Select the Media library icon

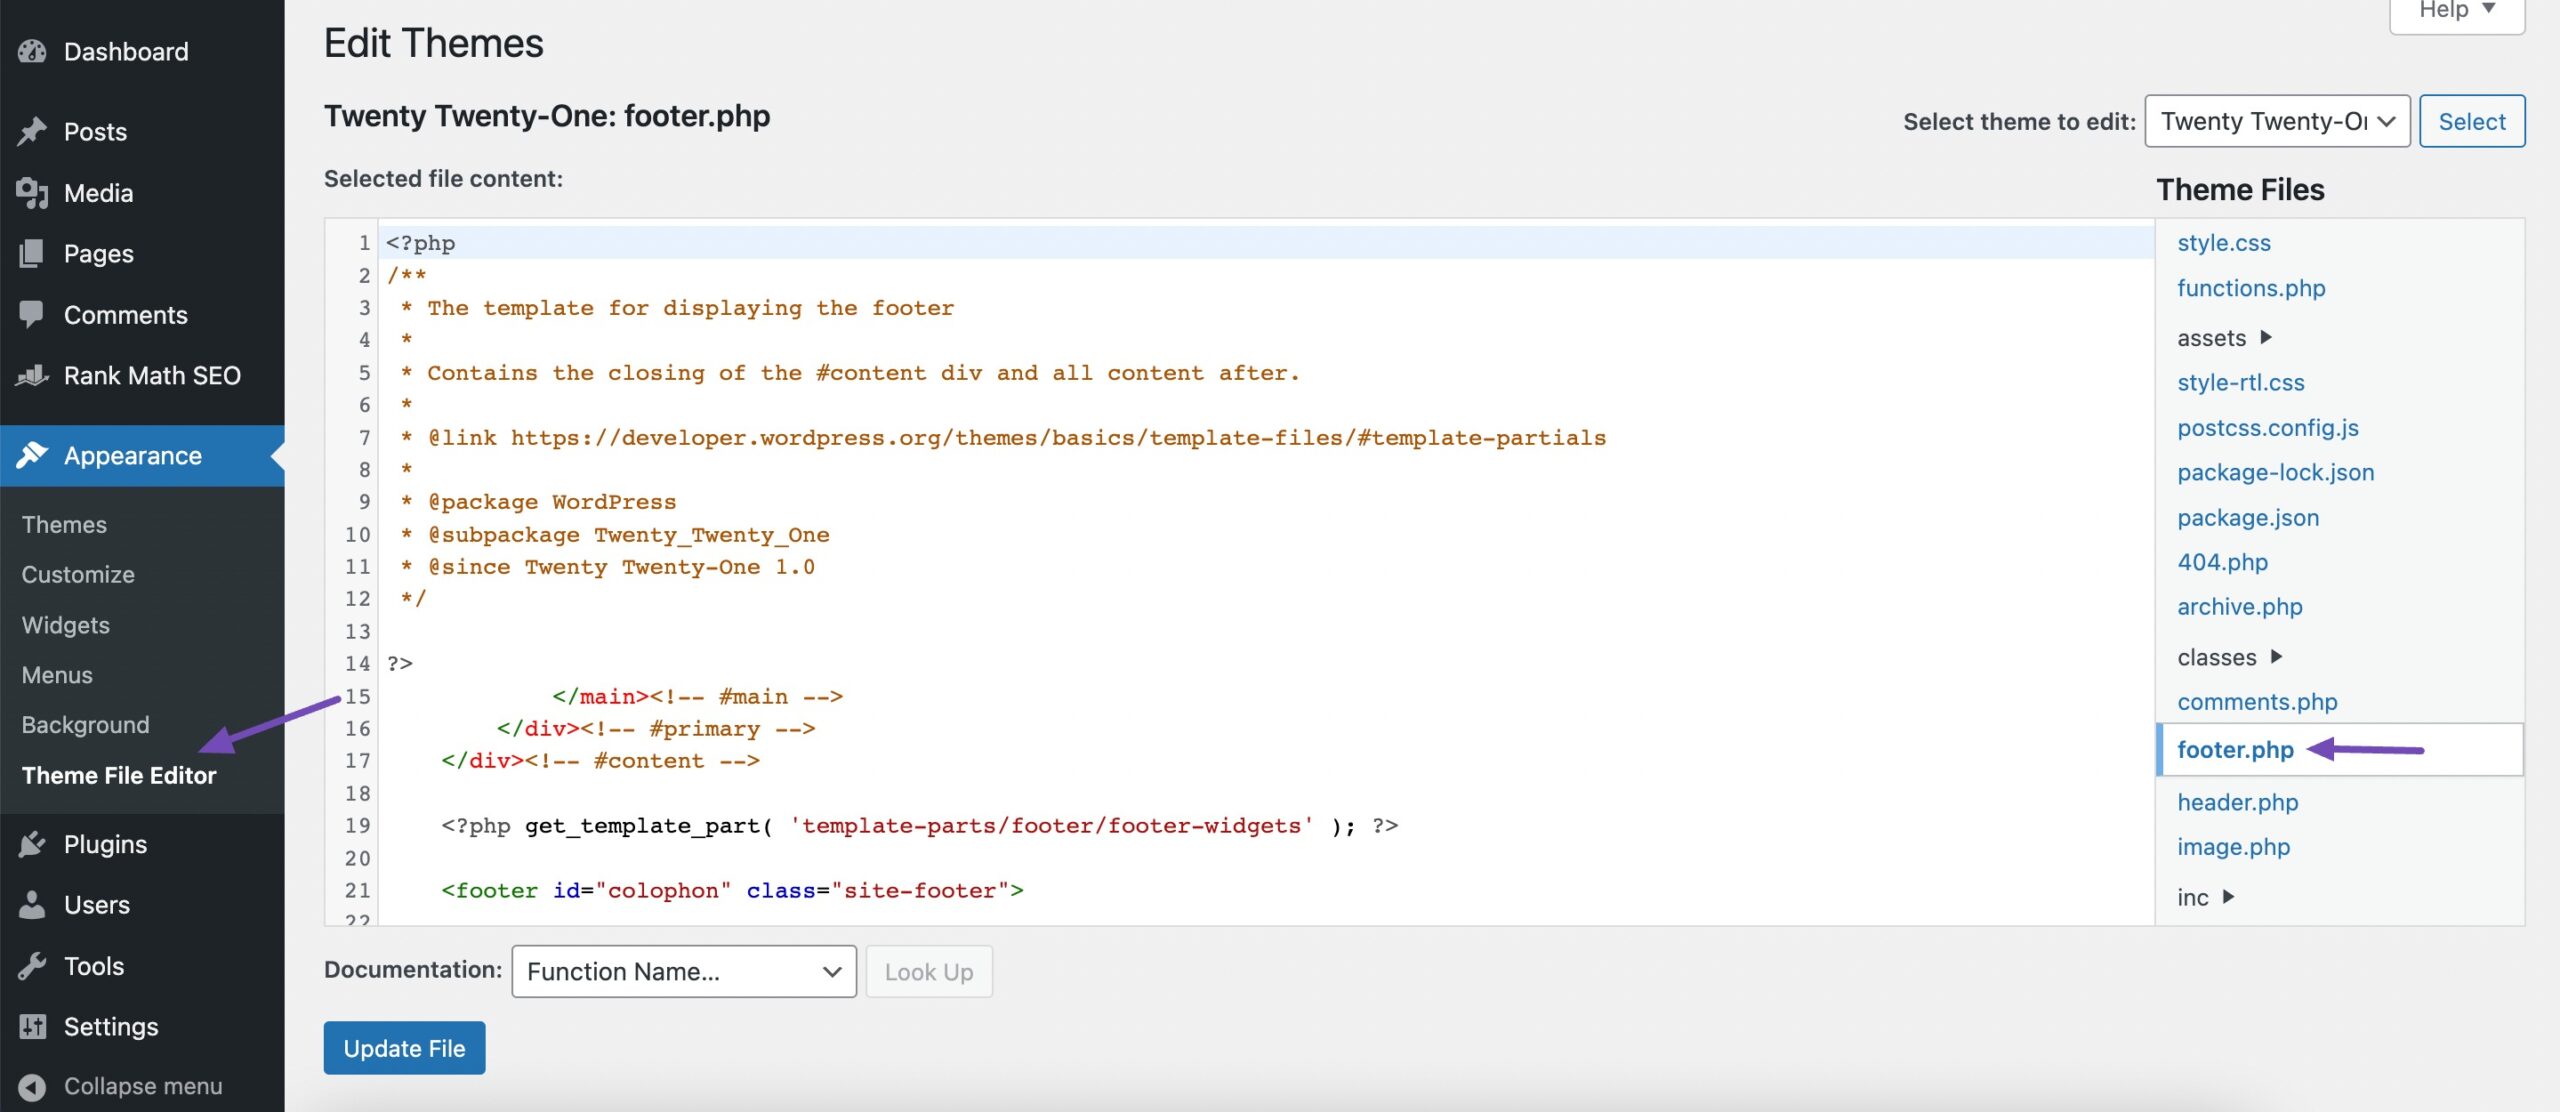pos(33,192)
